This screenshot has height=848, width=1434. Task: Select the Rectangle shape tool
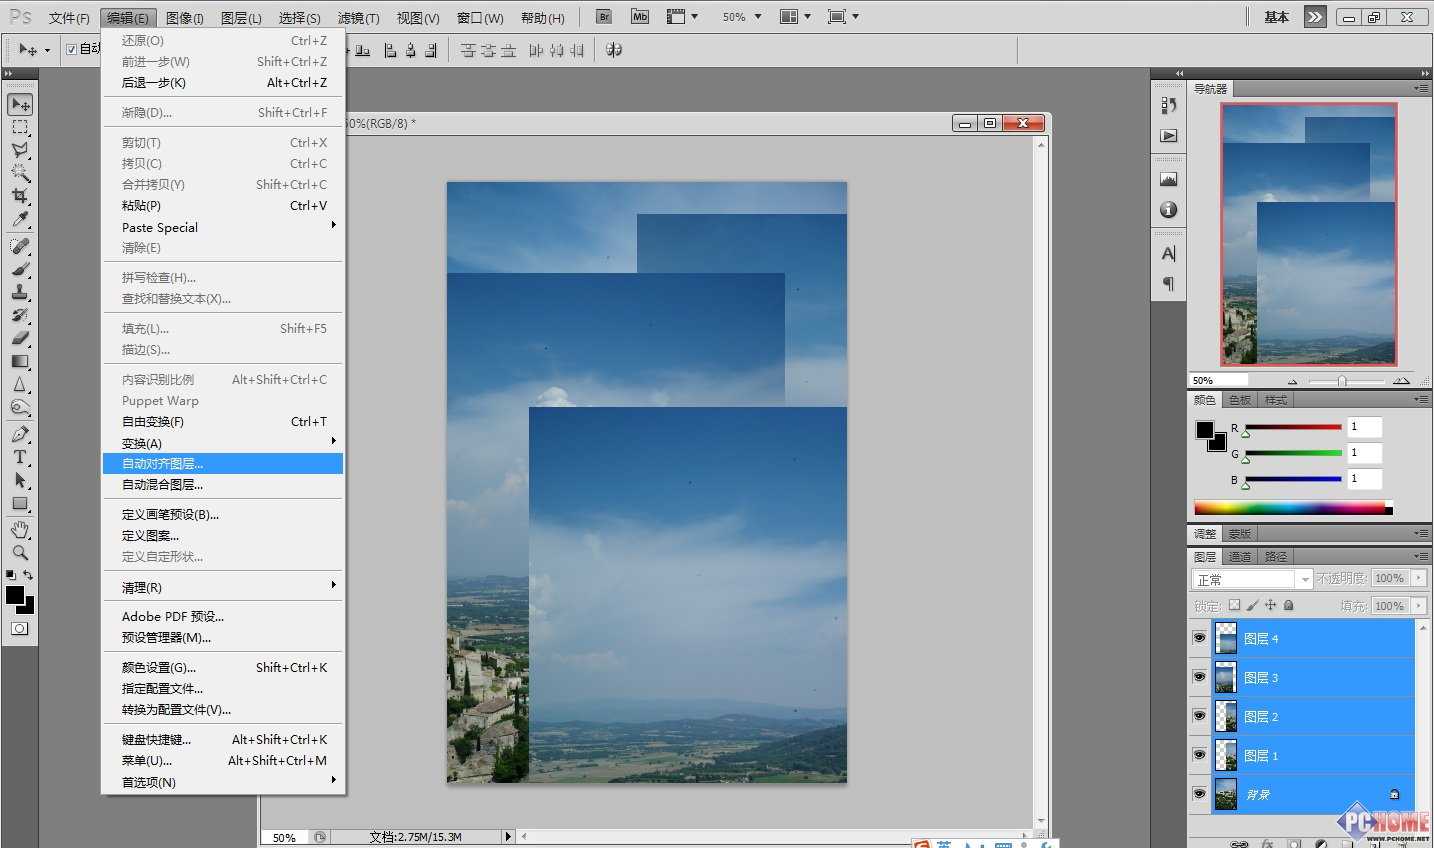point(20,503)
